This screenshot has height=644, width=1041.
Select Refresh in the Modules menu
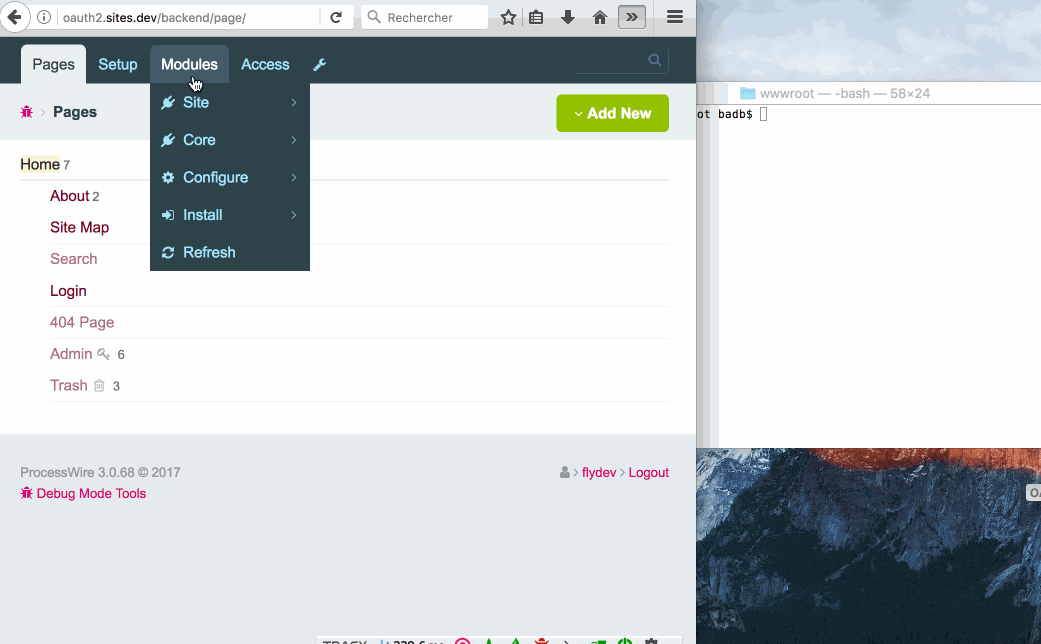click(x=209, y=252)
